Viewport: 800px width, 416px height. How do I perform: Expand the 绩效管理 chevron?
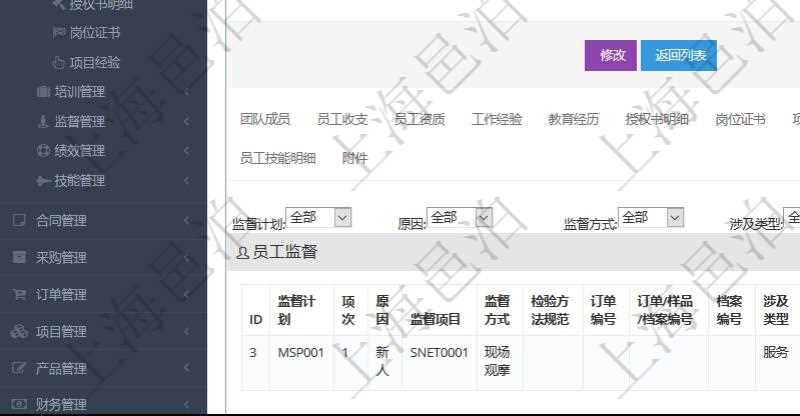[x=186, y=151]
